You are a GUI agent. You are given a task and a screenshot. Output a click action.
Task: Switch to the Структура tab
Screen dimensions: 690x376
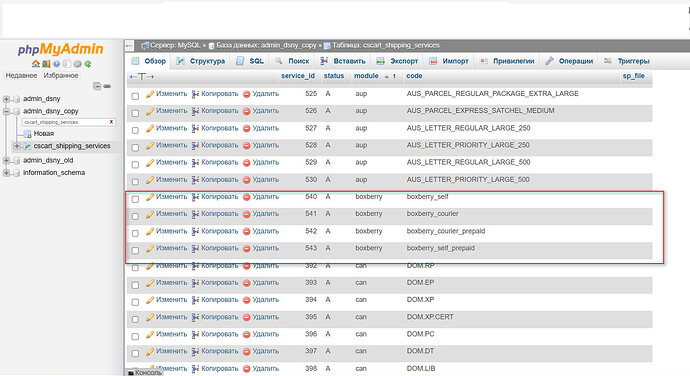click(201, 61)
